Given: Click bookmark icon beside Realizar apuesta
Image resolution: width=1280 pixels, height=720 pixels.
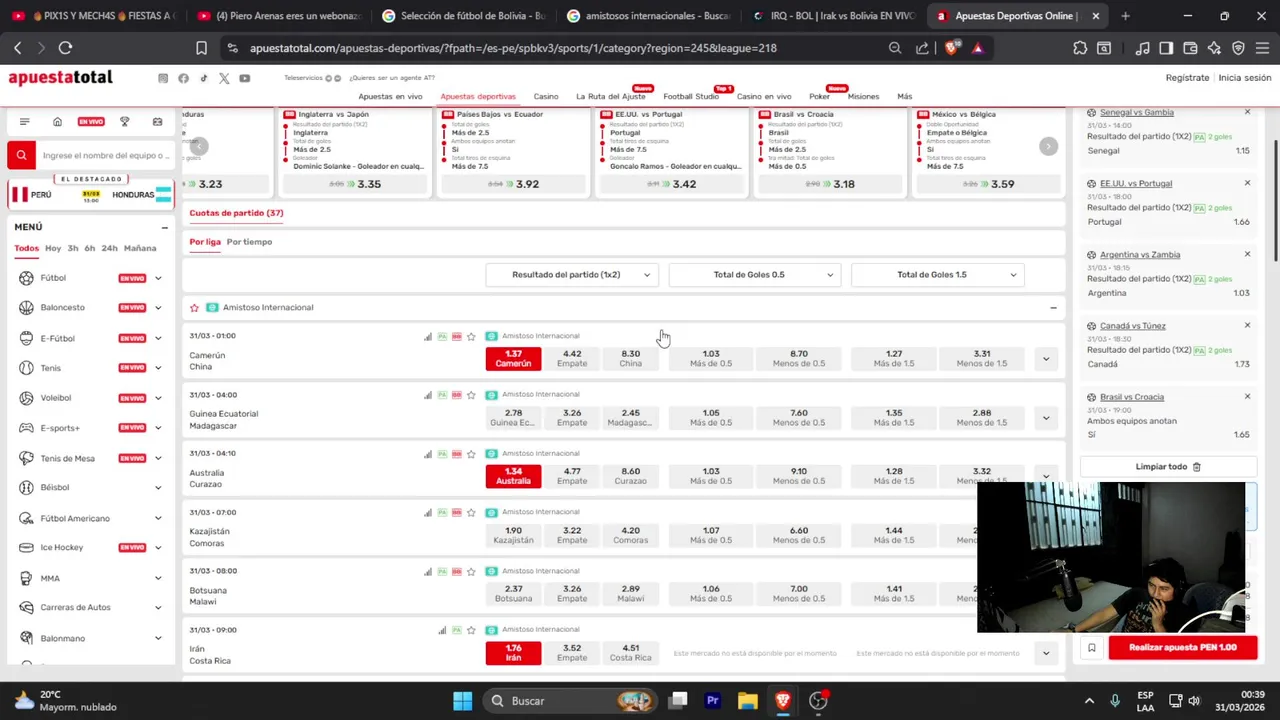Looking at the screenshot, I should (x=1092, y=648).
